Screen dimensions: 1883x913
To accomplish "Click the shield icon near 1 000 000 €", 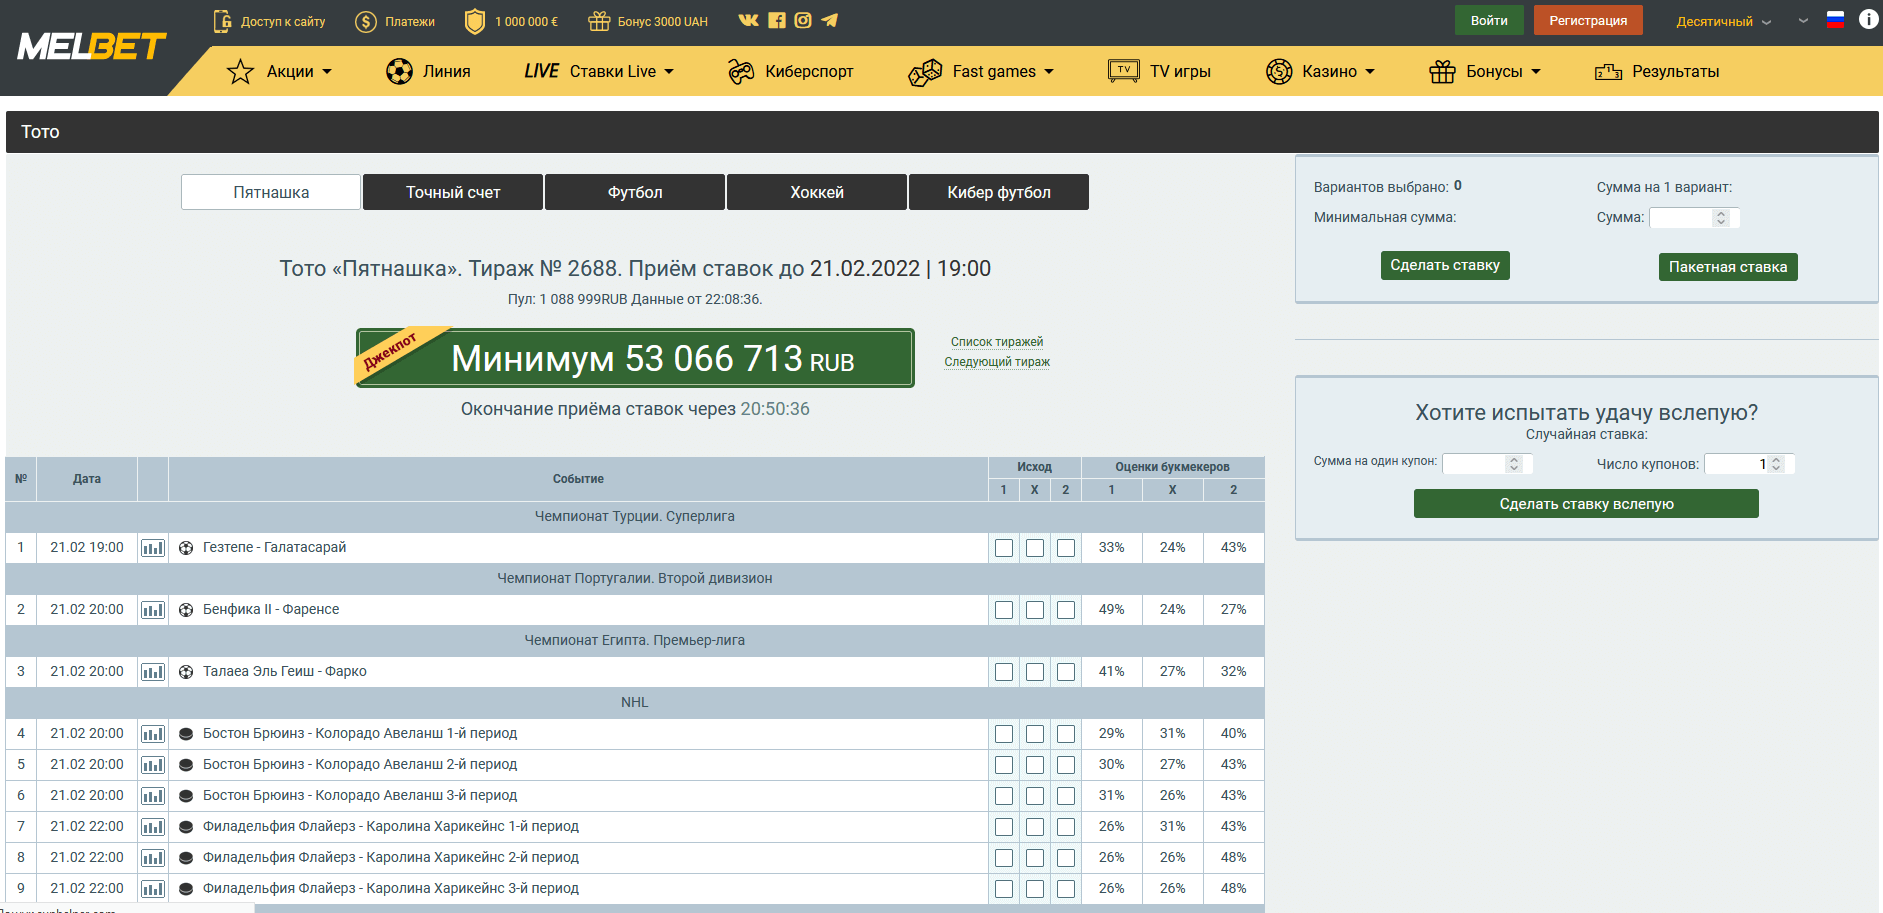I will (475, 21).
